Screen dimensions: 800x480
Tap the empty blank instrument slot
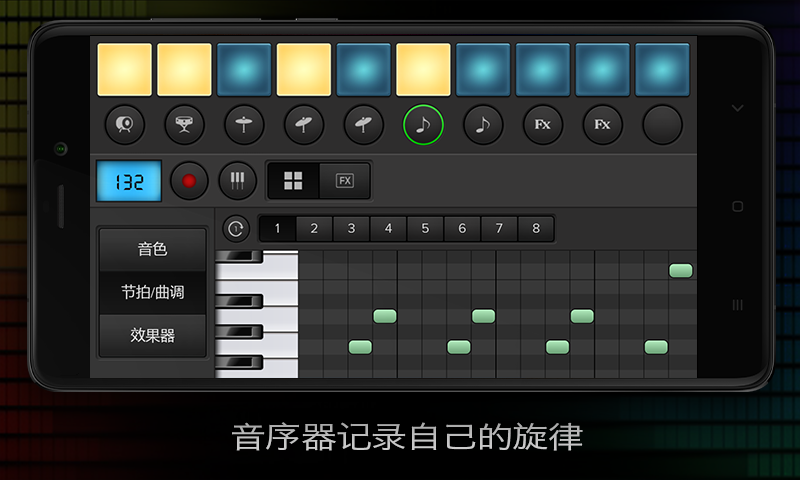pyautogui.click(x=662, y=125)
